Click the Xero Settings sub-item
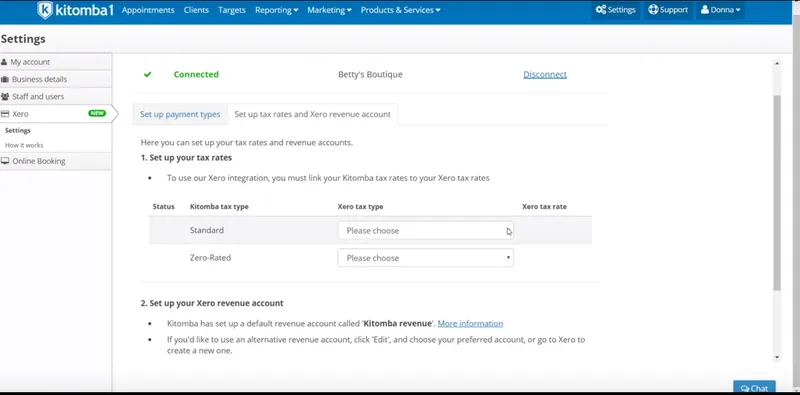 pyautogui.click(x=18, y=131)
